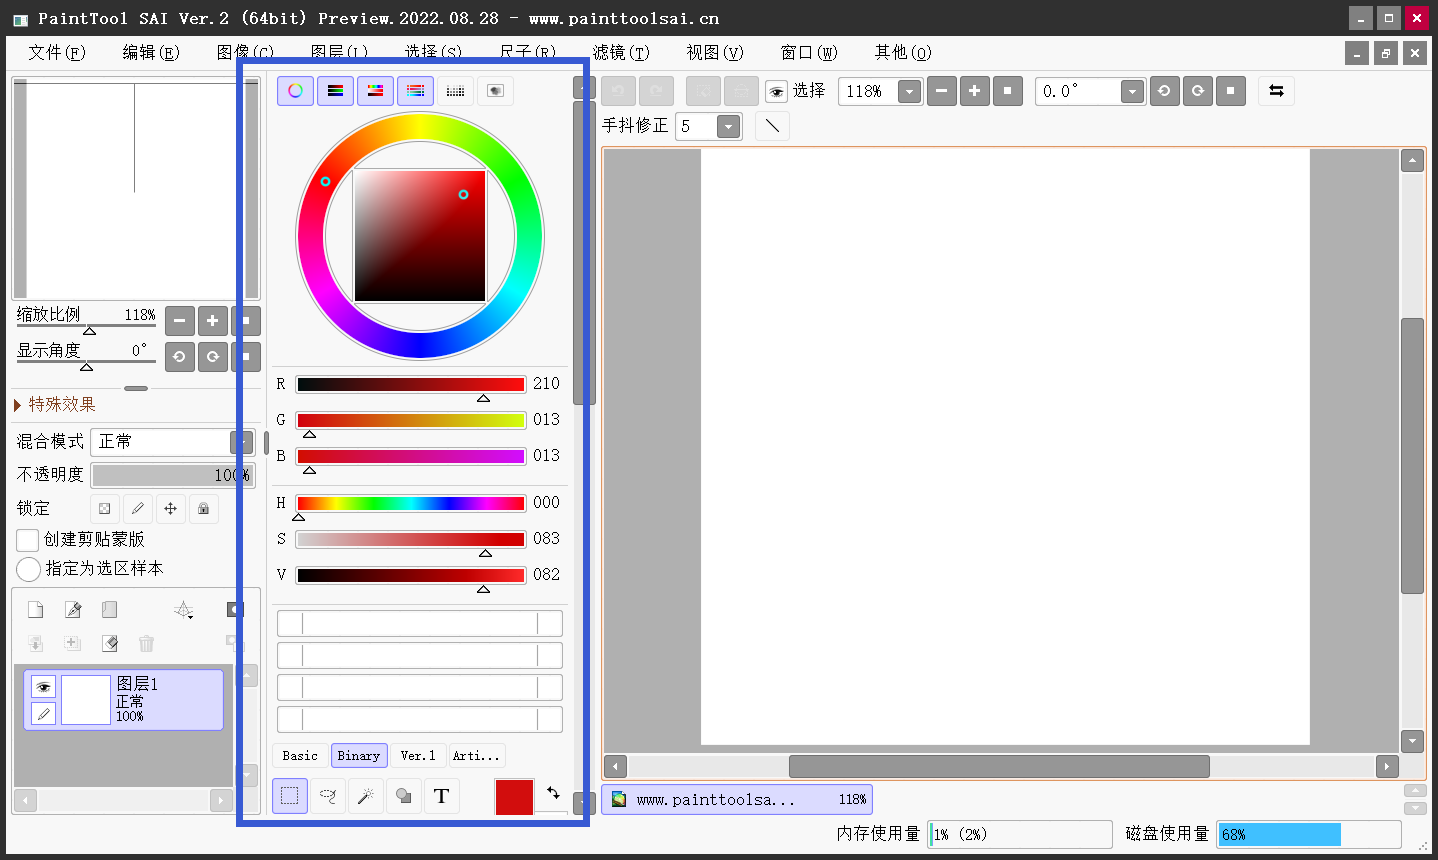The image size is (1438, 860).
Task: Create a new normal layer
Action: (x=36, y=610)
